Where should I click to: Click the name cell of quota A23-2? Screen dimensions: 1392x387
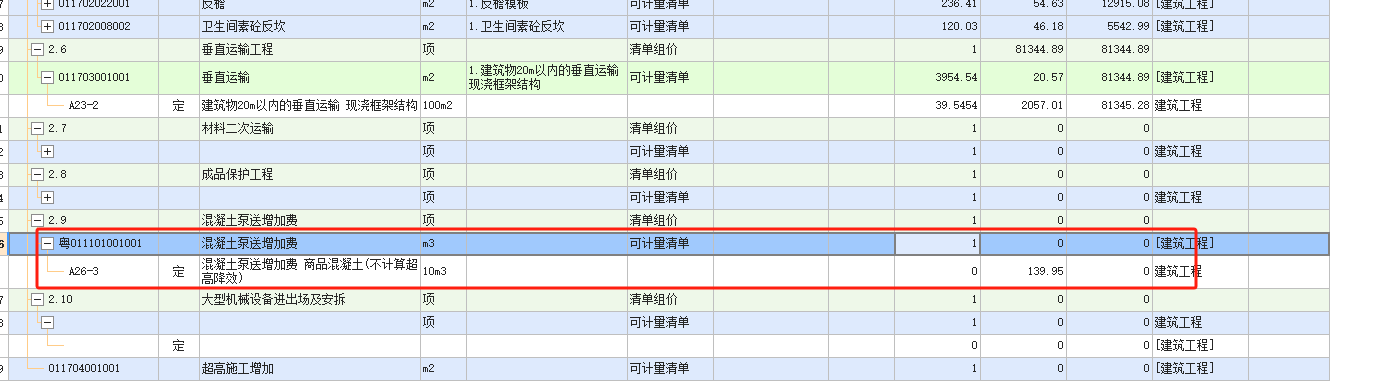click(309, 105)
